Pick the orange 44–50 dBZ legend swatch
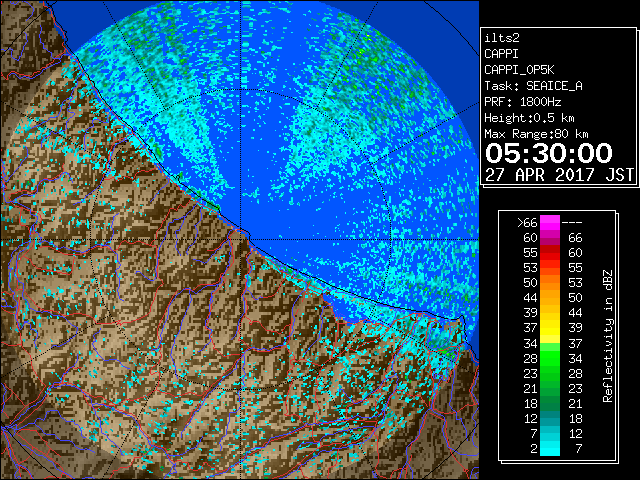Image resolution: width=640 pixels, height=480 pixels. (x=550, y=298)
